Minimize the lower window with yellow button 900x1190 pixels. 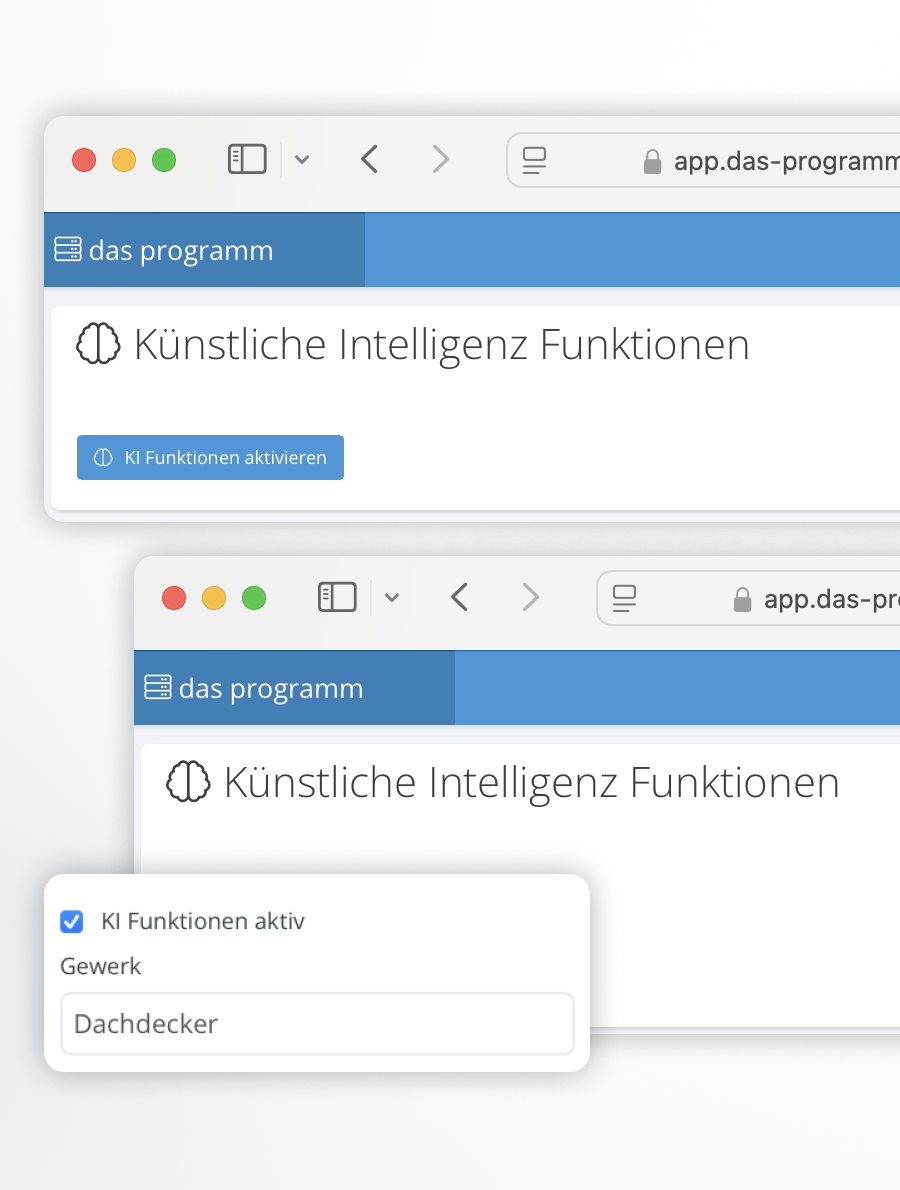[214, 598]
